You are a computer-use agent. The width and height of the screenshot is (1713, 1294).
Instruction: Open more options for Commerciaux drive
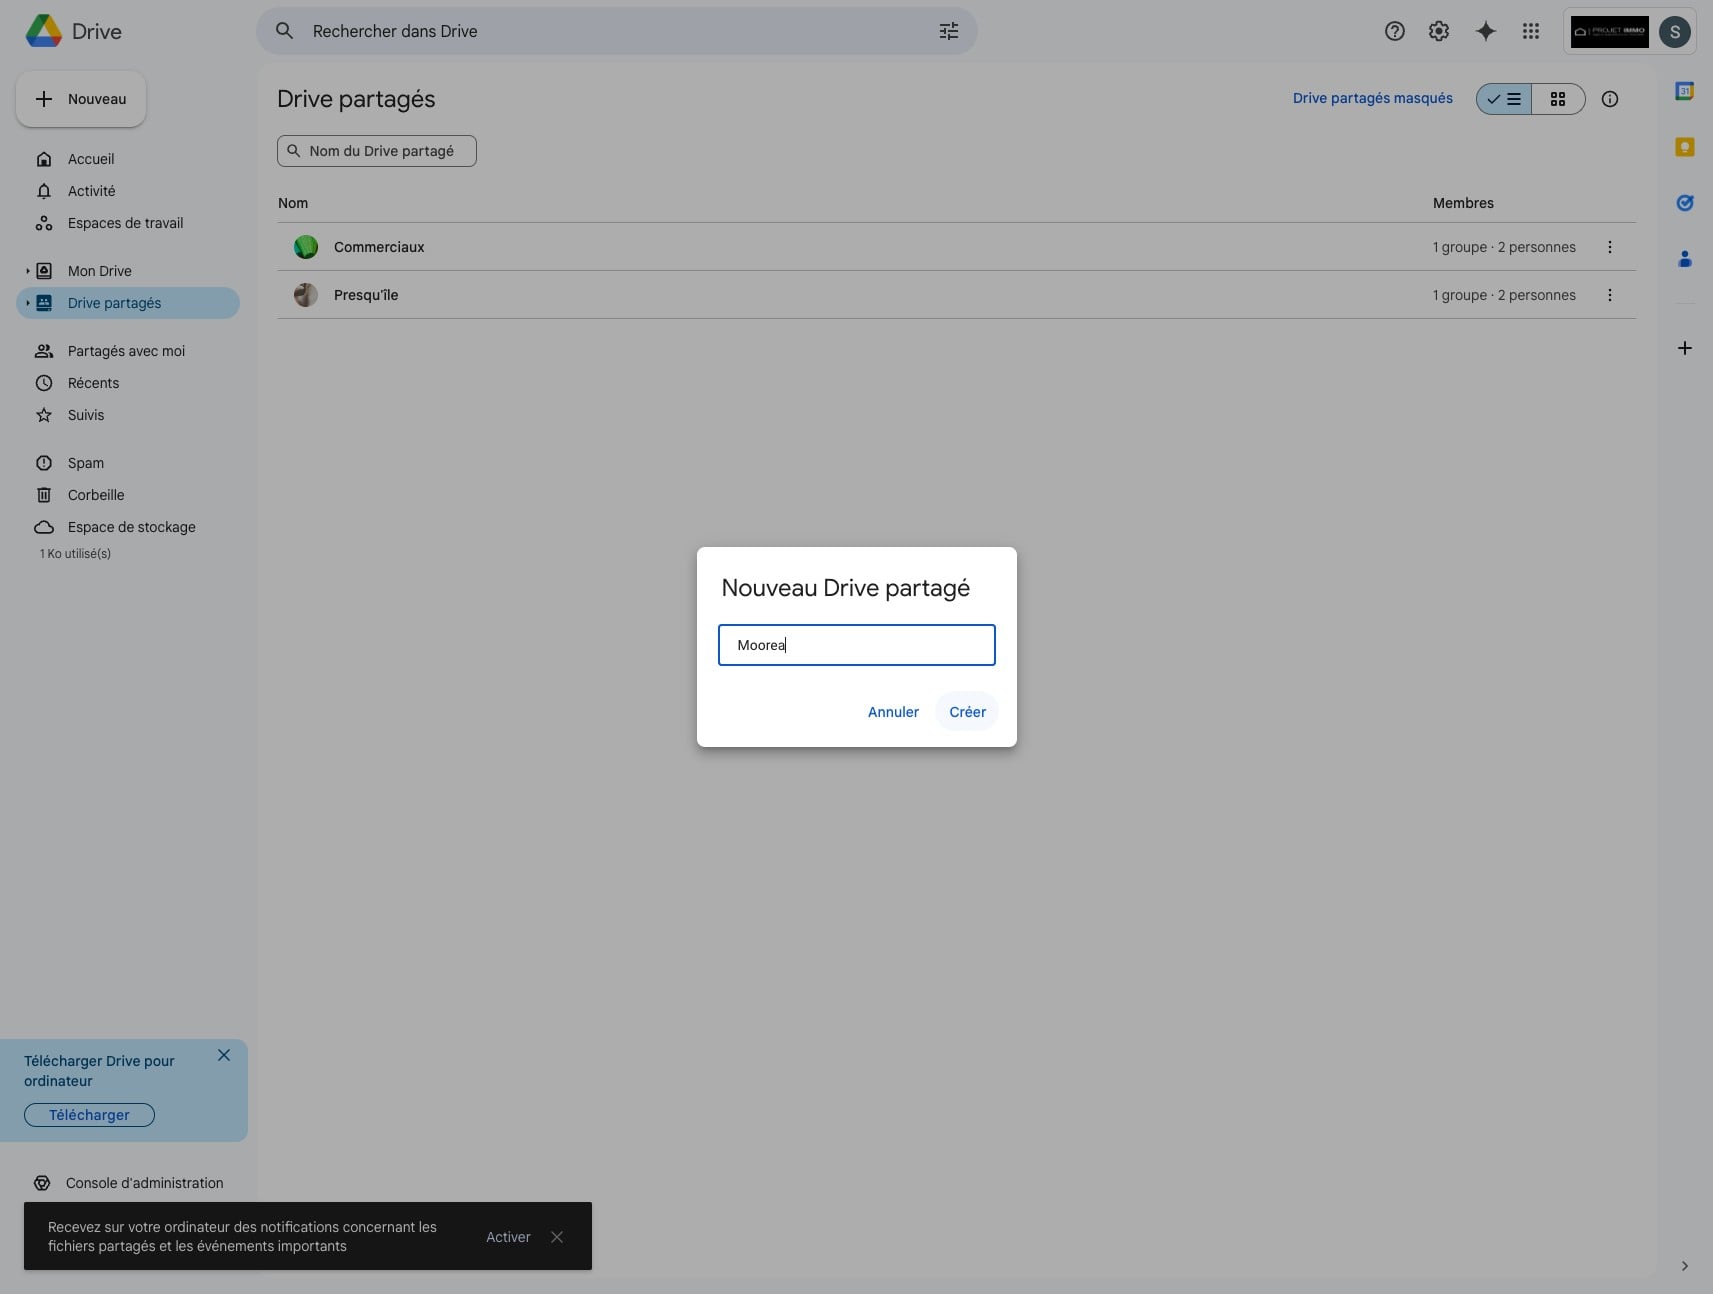click(1609, 247)
